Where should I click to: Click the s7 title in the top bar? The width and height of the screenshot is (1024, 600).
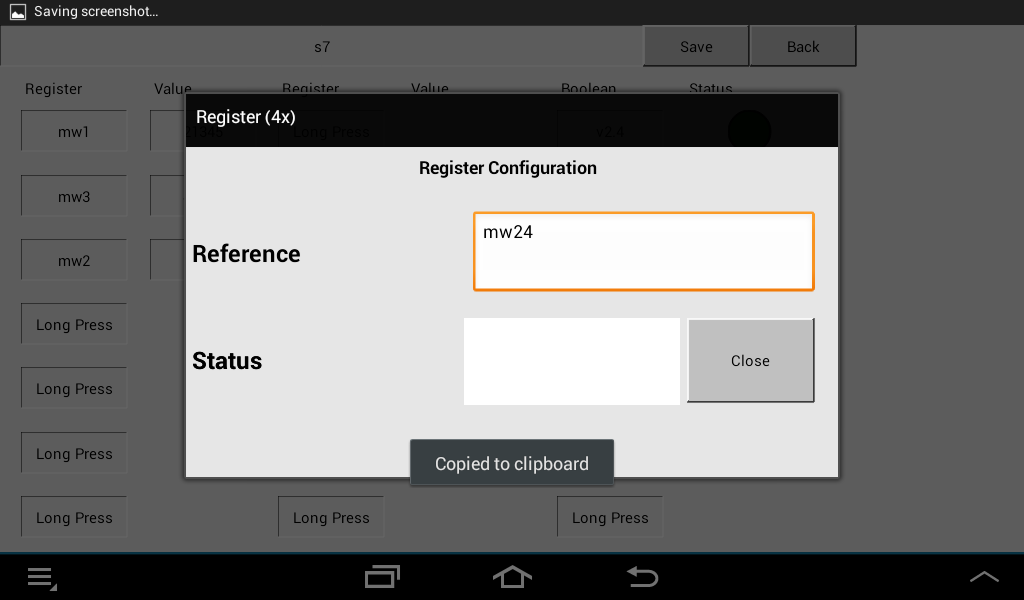[x=322, y=46]
